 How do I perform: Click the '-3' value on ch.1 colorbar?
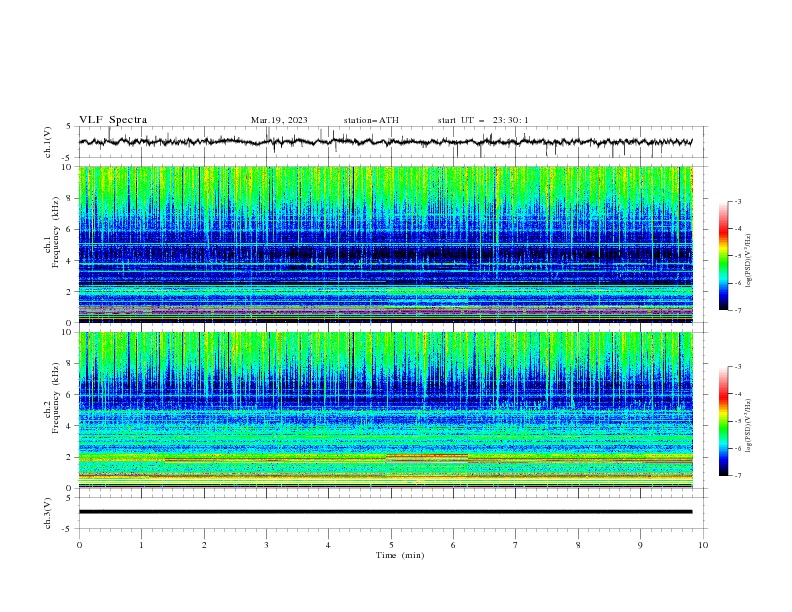coord(737,202)
